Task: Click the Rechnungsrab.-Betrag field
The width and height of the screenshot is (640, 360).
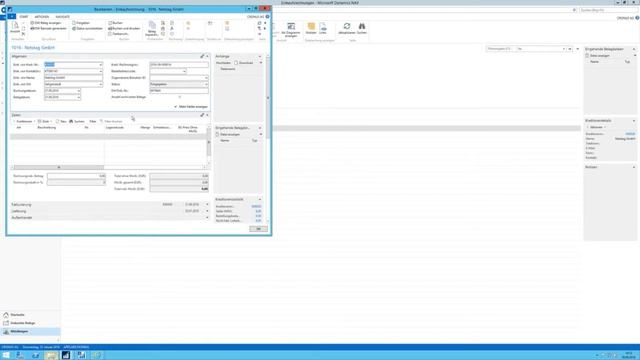Action: 76,176
